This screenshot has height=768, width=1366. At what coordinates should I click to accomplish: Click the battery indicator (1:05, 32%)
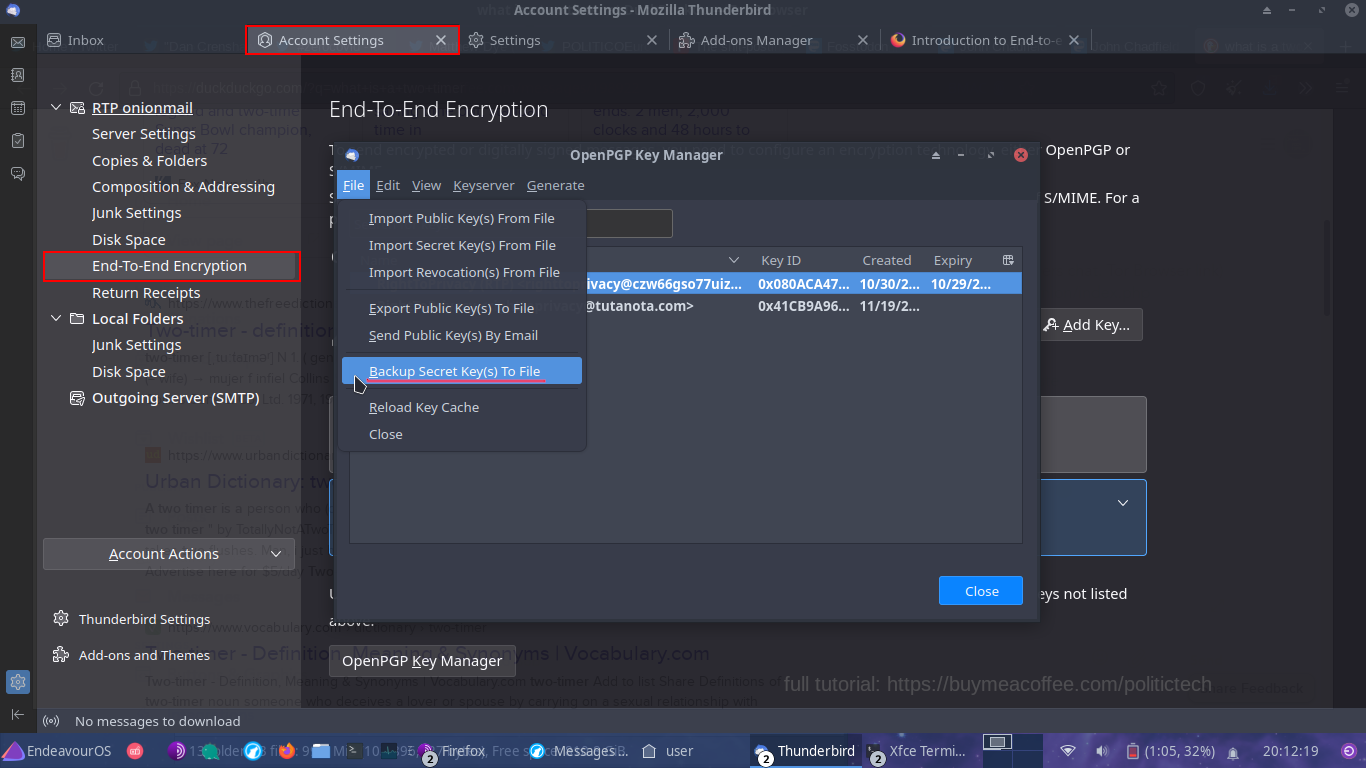coord(1170,751)
